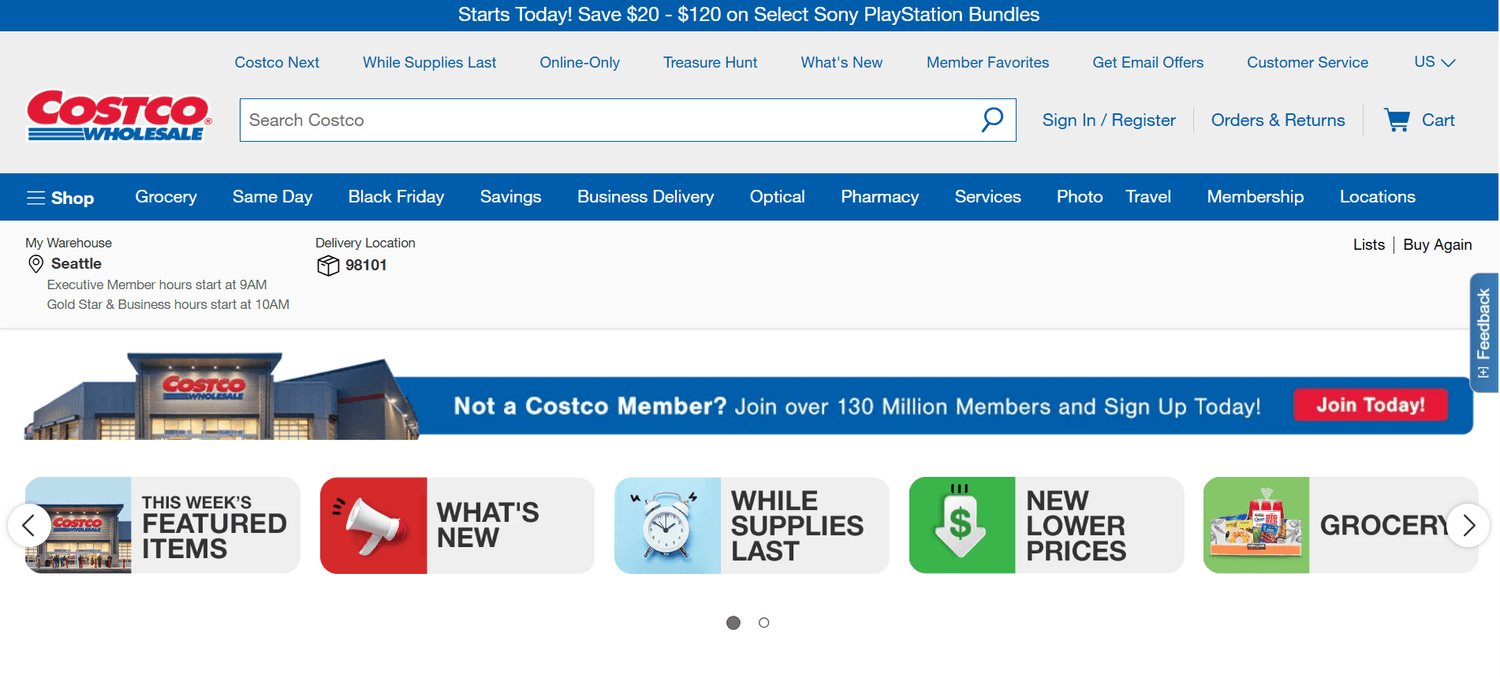Screen dimensions: 1500x677
Task: Select the first carousel page dot
Action: click(733, 623)
